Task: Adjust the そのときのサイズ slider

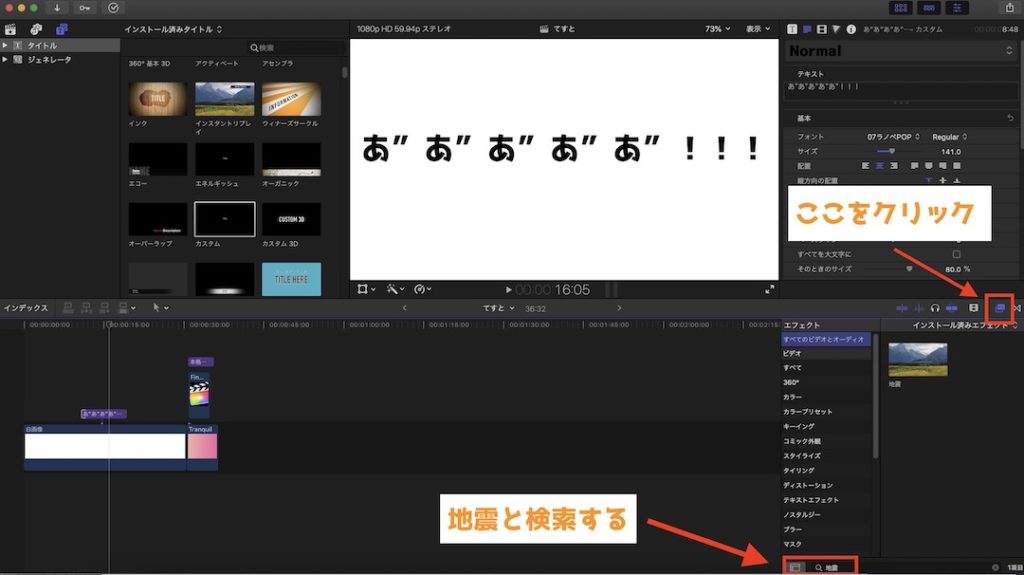Action: tap(908, 269)
